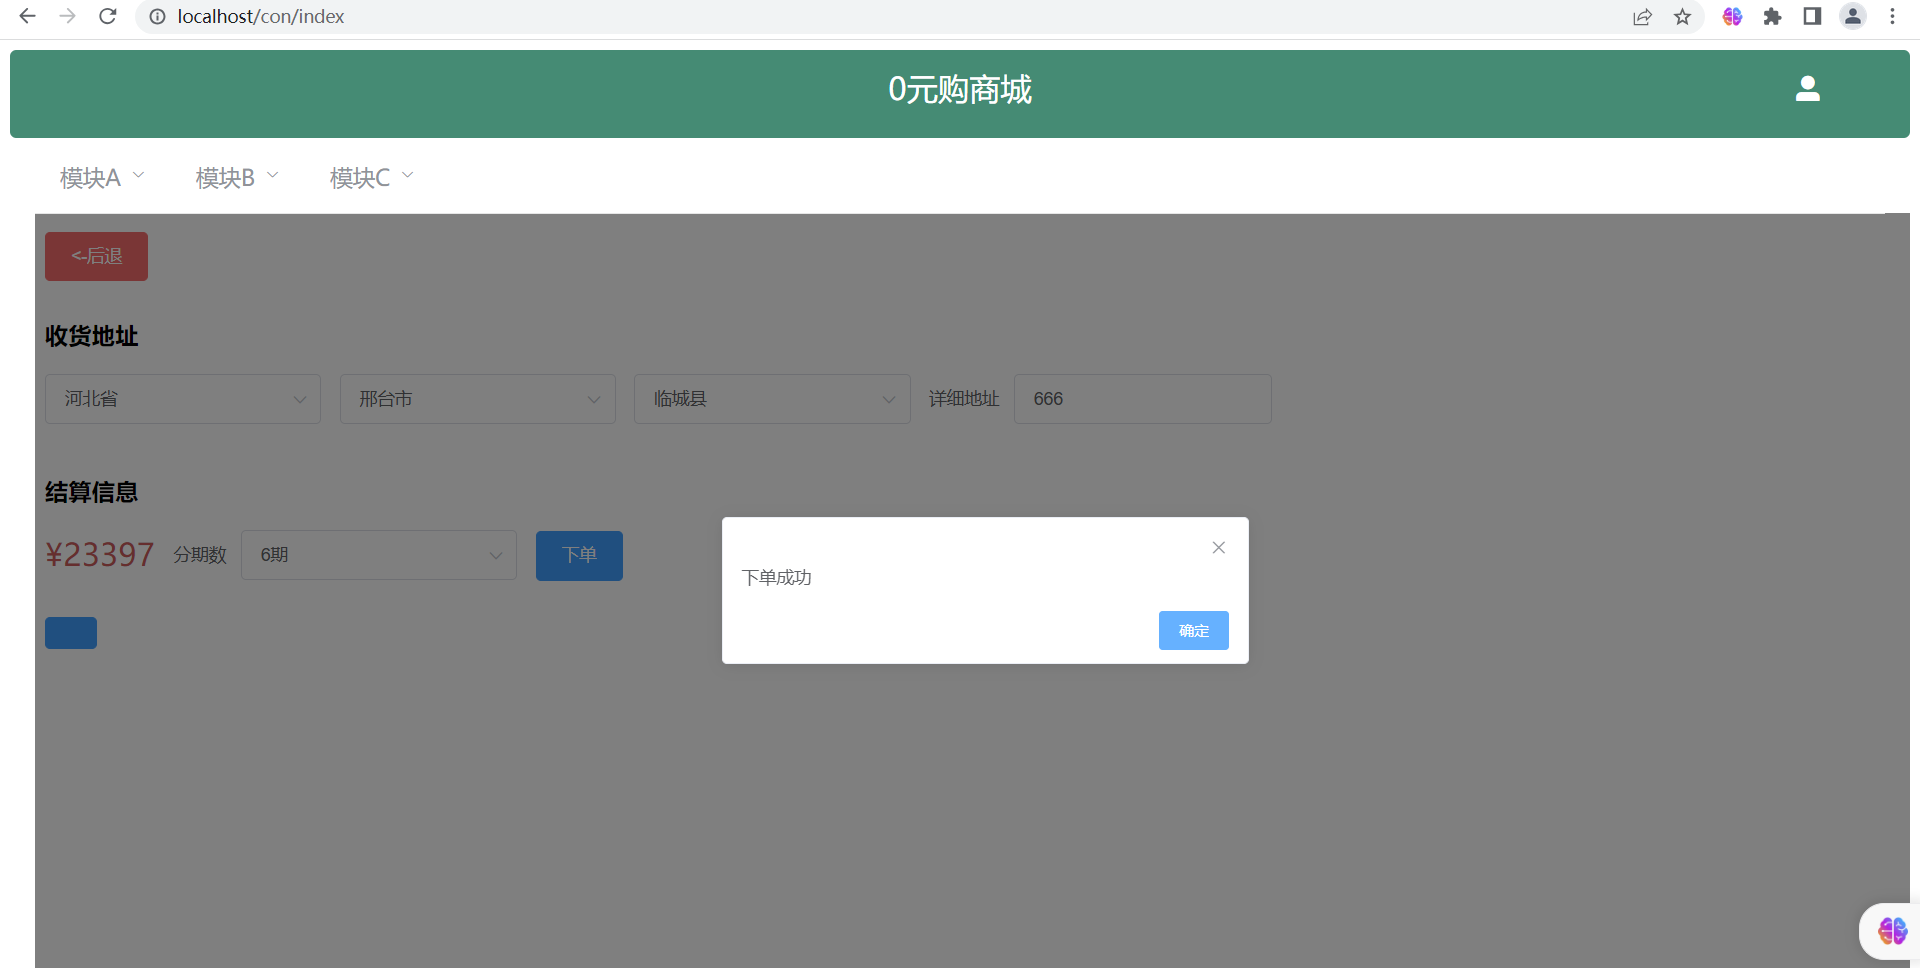This screenshot has width=1920, height=968.
Task: Click the address bar URL localhost/con/index
Action: 261,16
